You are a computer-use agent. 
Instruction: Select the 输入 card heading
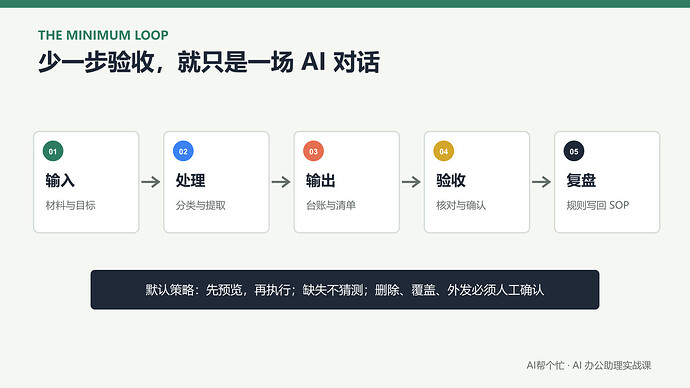coord(60,180)
